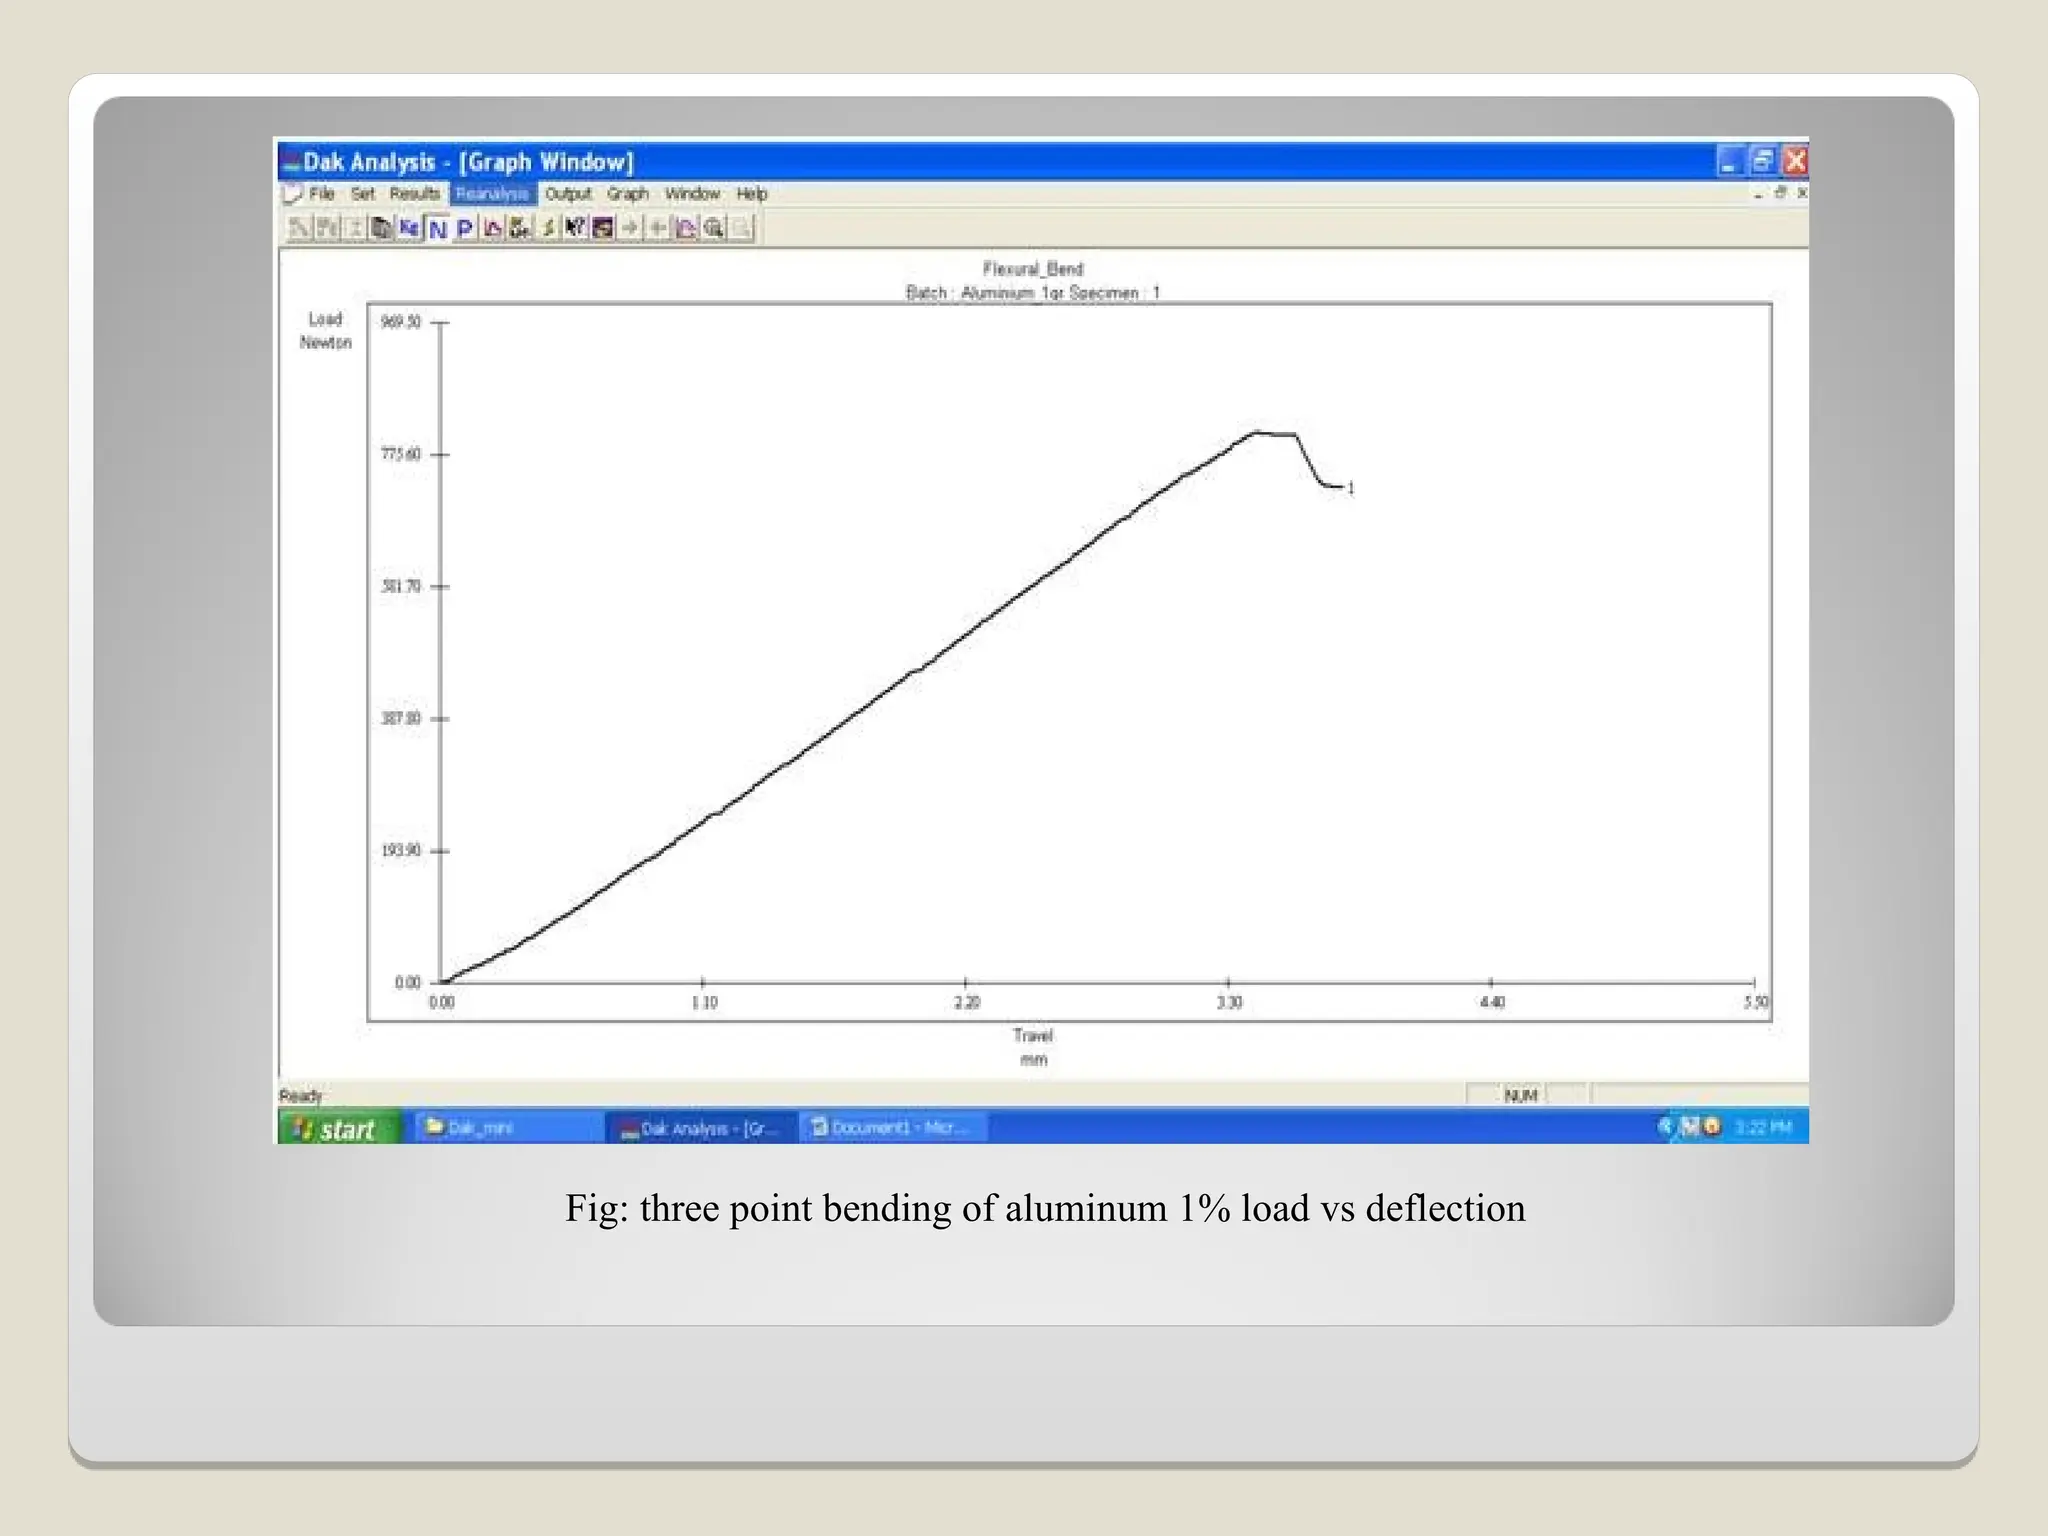Image resolution: width=2048 pixels, height=1536 pixels.
Task: Click the peak of the load-deflection curve
Action: [x=1258, y=432]
